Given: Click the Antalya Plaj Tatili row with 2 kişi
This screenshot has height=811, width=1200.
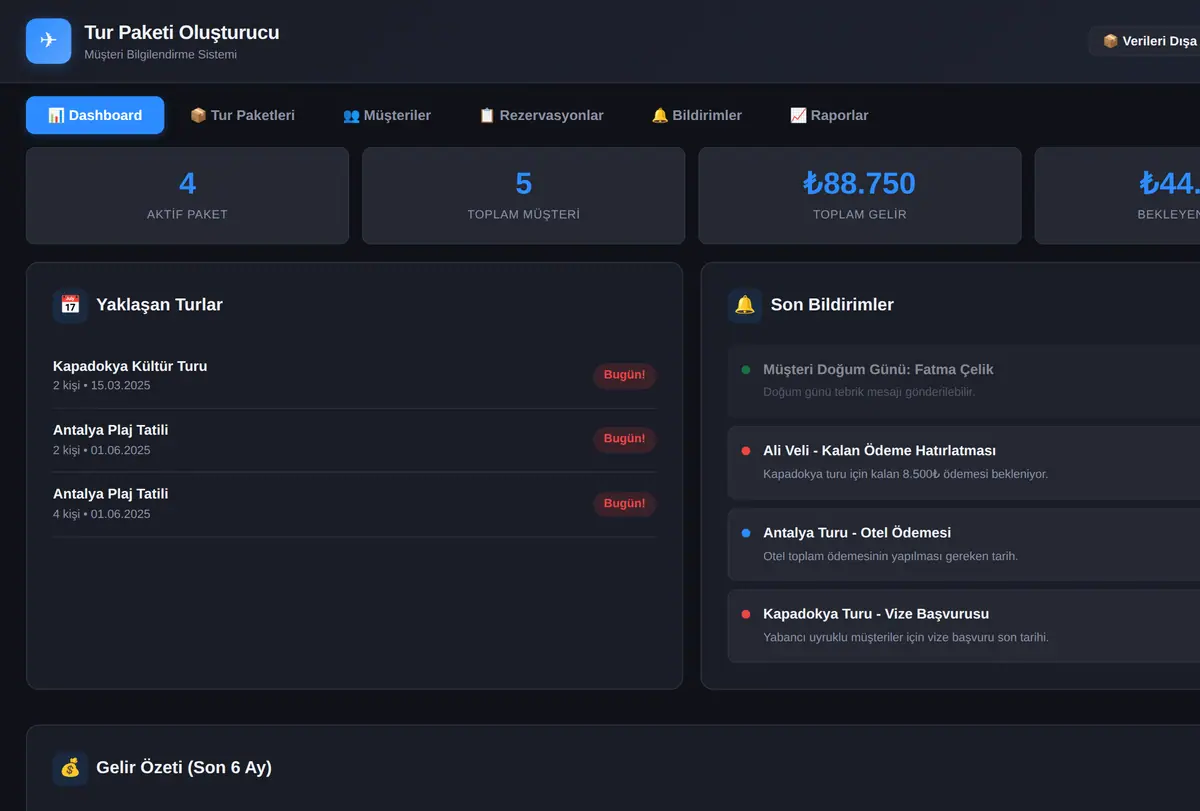Looking at the screenshot, I should click(x=354, y=440).
